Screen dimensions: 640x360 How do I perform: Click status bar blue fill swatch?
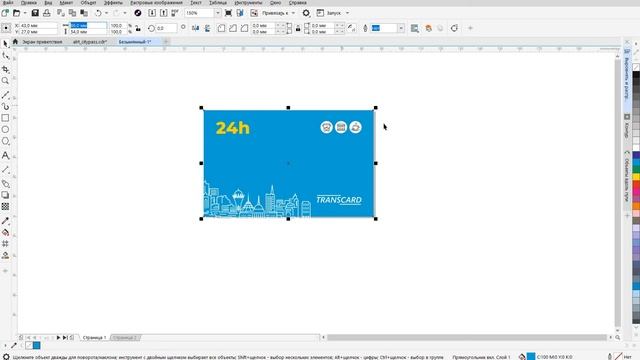click(x=531, y=357)
